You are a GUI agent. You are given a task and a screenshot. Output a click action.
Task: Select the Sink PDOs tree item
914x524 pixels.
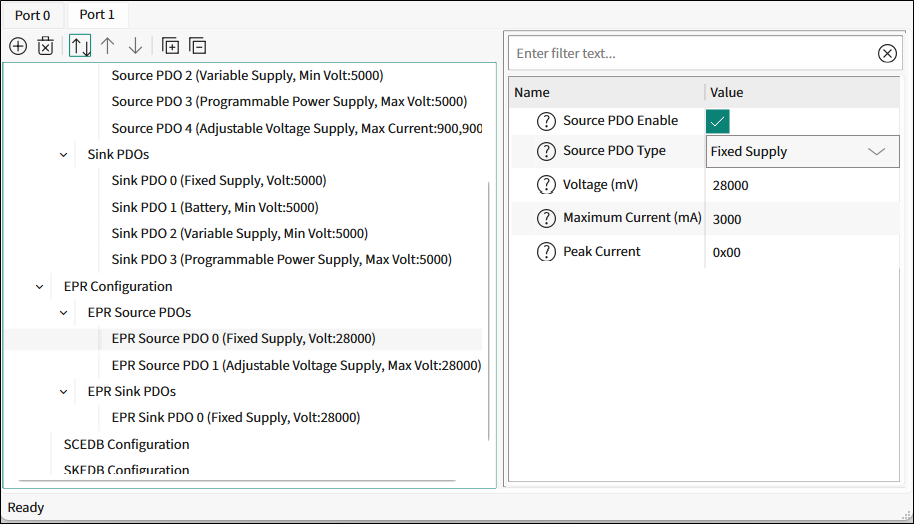118,155
